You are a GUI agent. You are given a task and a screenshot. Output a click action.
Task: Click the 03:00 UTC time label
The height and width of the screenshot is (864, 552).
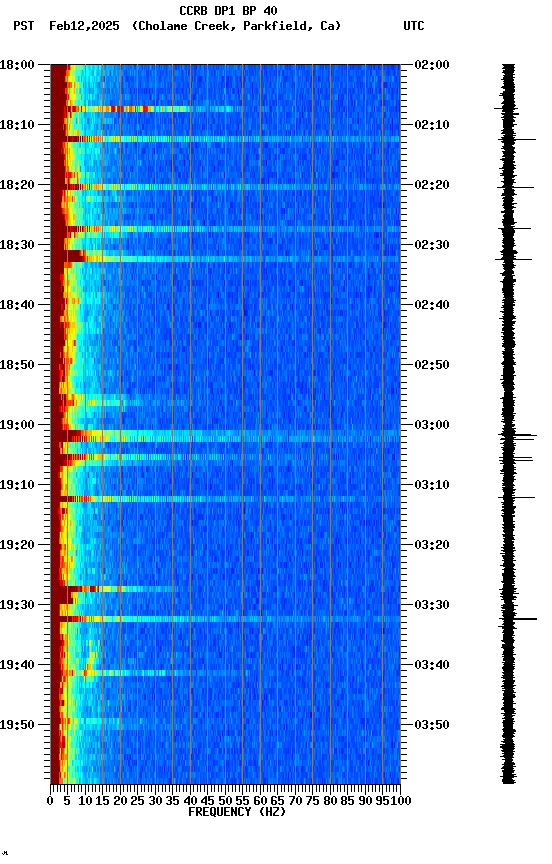pos(432,425)
